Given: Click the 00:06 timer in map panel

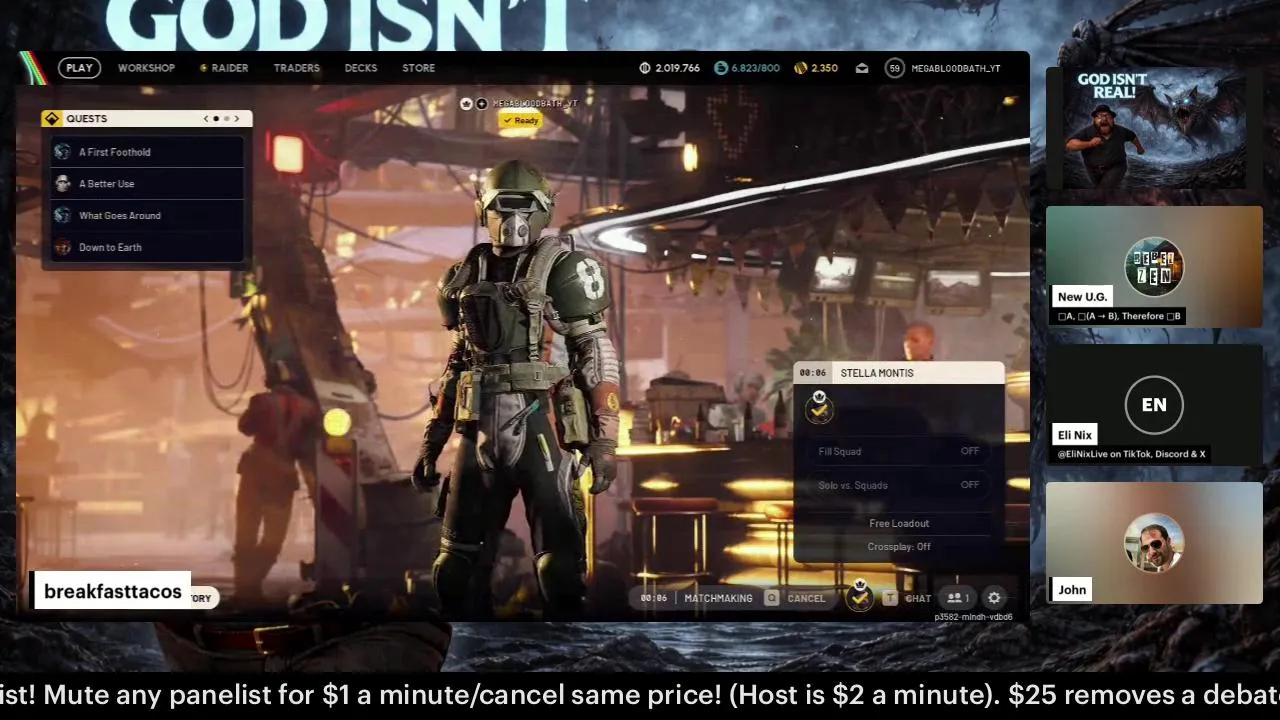Looking at the screenshot, I should pos(813,373).
